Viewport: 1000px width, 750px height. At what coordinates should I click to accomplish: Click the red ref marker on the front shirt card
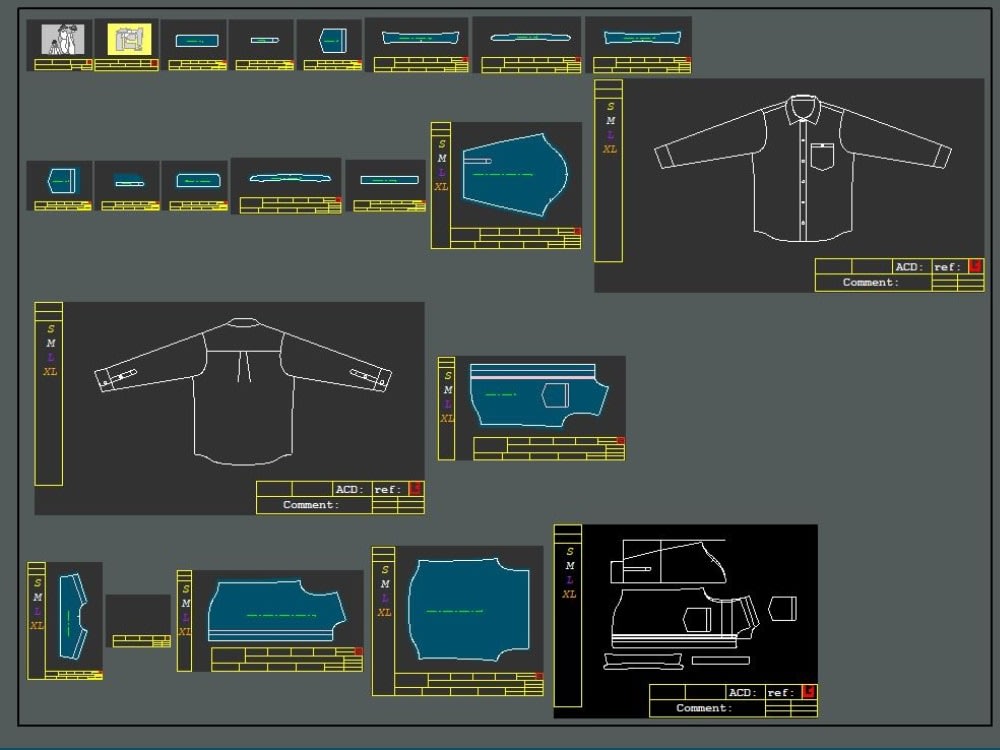point(975,267)
